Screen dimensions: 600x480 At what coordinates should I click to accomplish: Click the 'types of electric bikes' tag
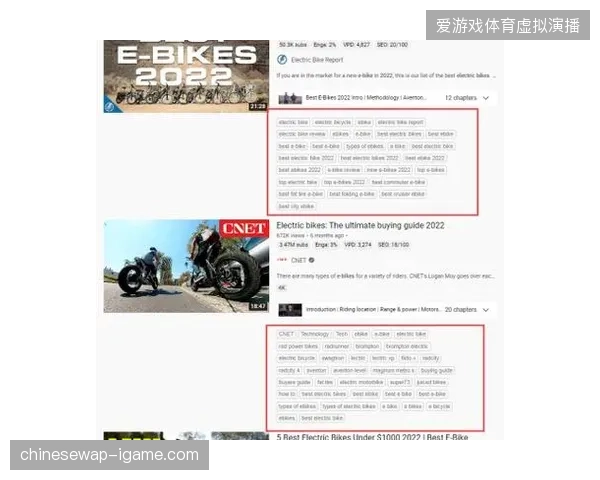click(x=349, y=406)
